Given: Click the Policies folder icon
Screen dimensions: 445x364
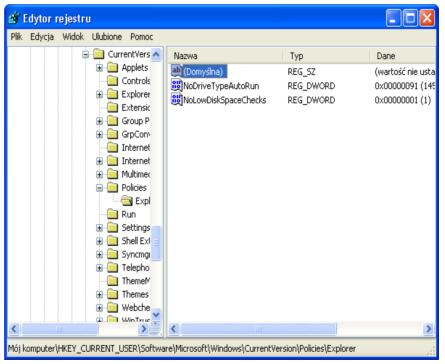Looking at the screenshot, I should point(113,188).
